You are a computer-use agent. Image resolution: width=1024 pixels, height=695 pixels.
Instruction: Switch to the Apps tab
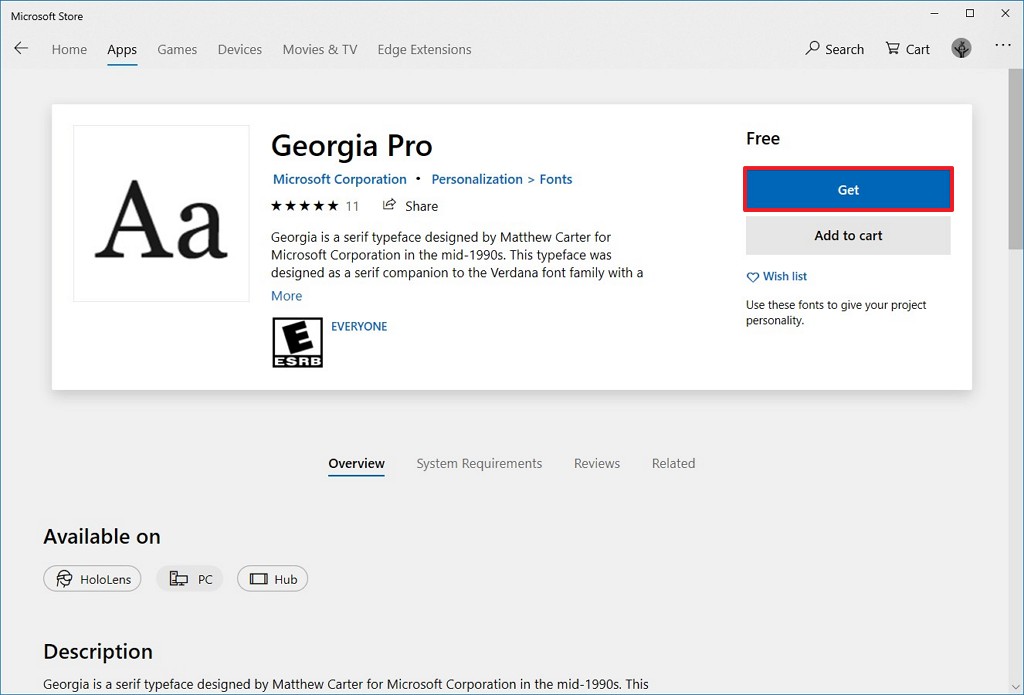122,50
